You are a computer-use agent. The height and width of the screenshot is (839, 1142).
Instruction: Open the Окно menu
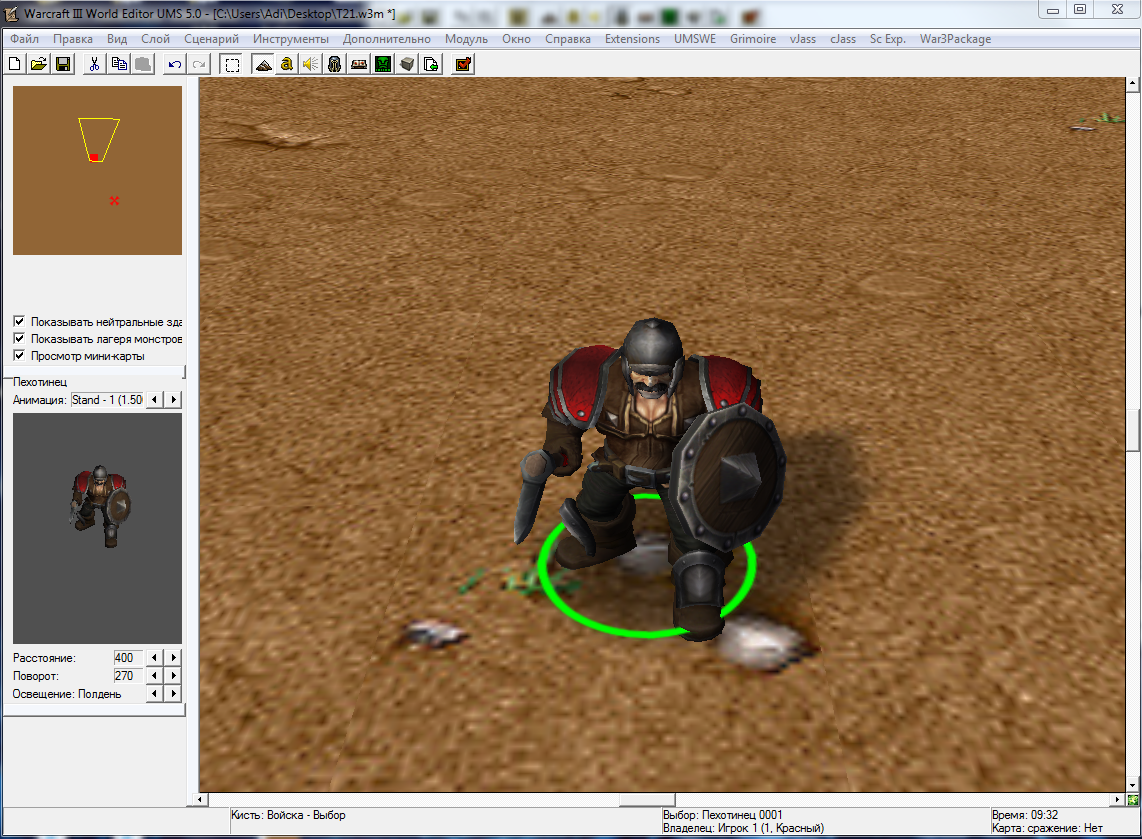click(516, 39)
